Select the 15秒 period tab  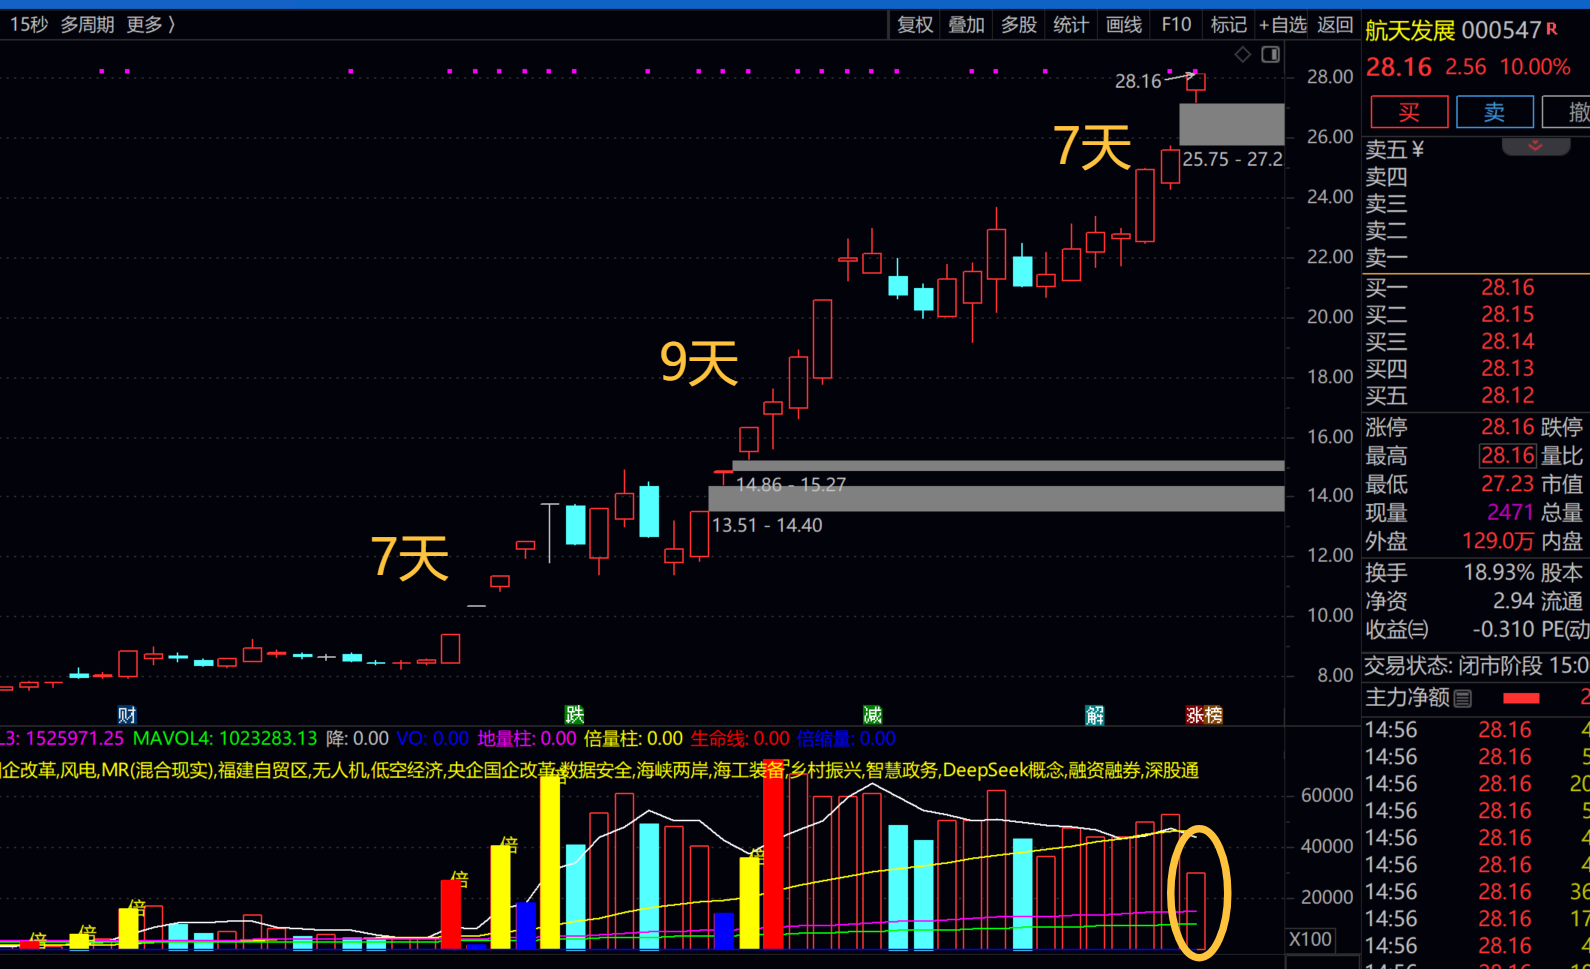click(x=29, y=24)
